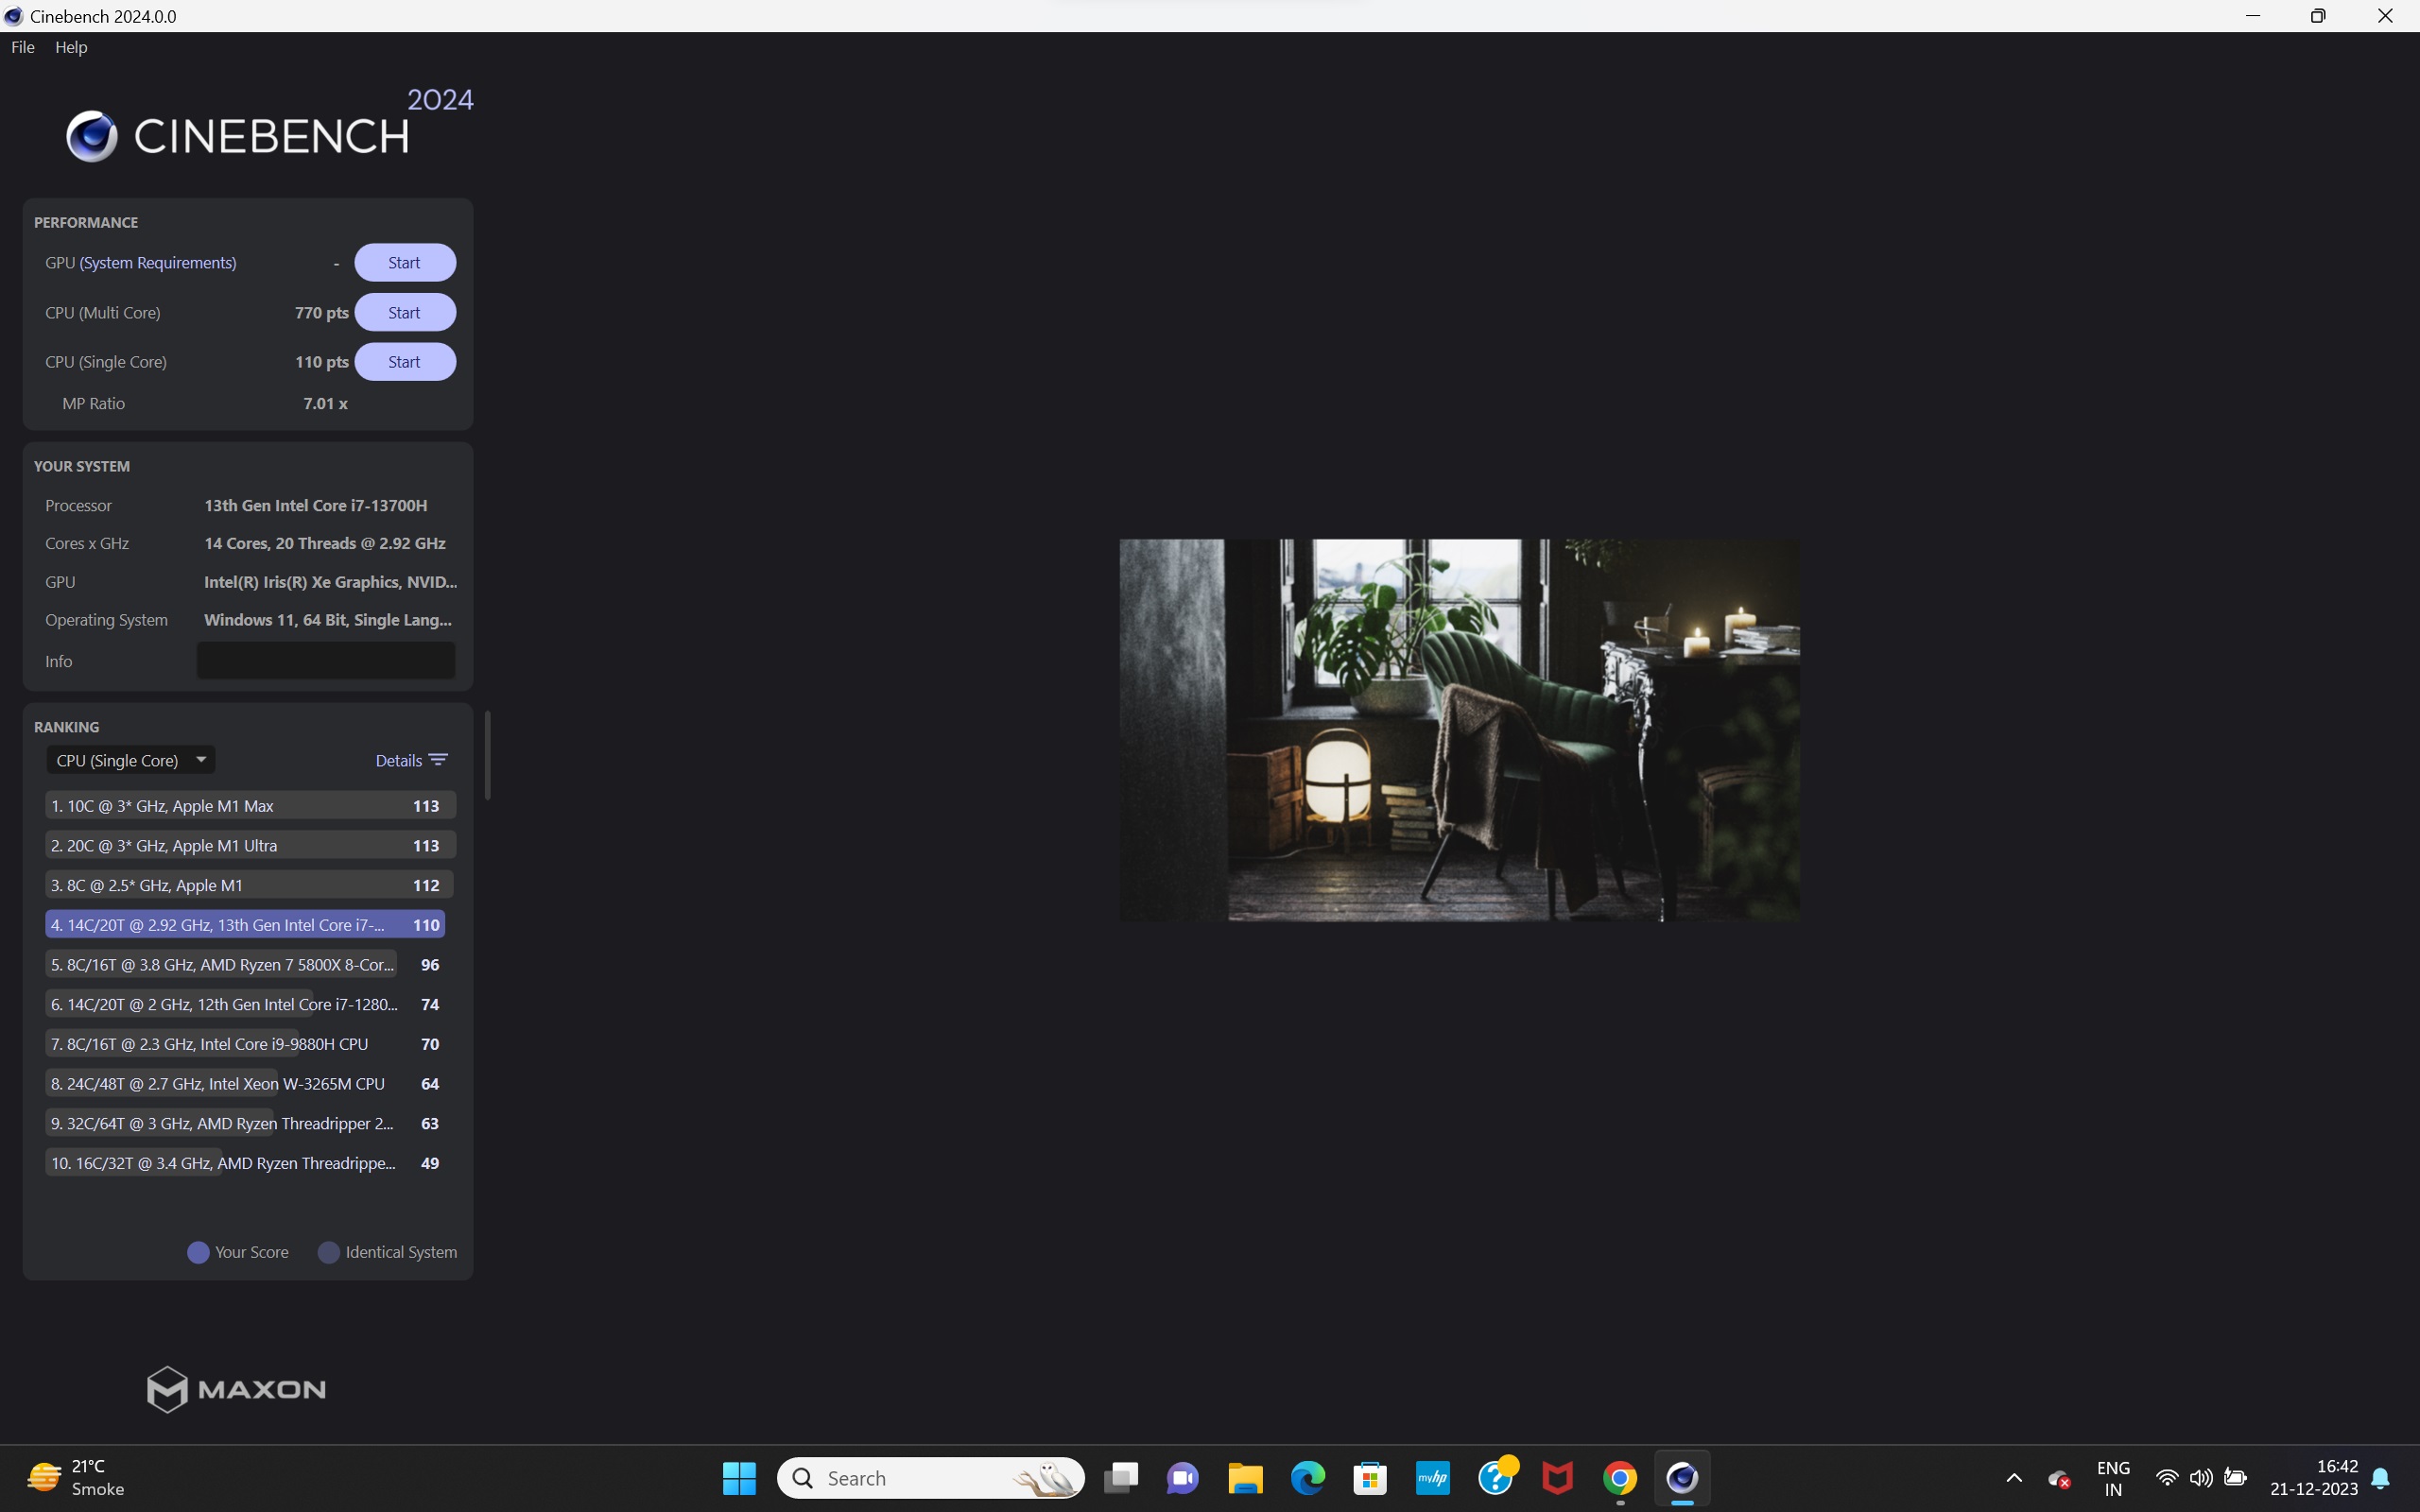
Task: Launch Microsoft Edge from the taskbar
Action: point(1308,1477)
